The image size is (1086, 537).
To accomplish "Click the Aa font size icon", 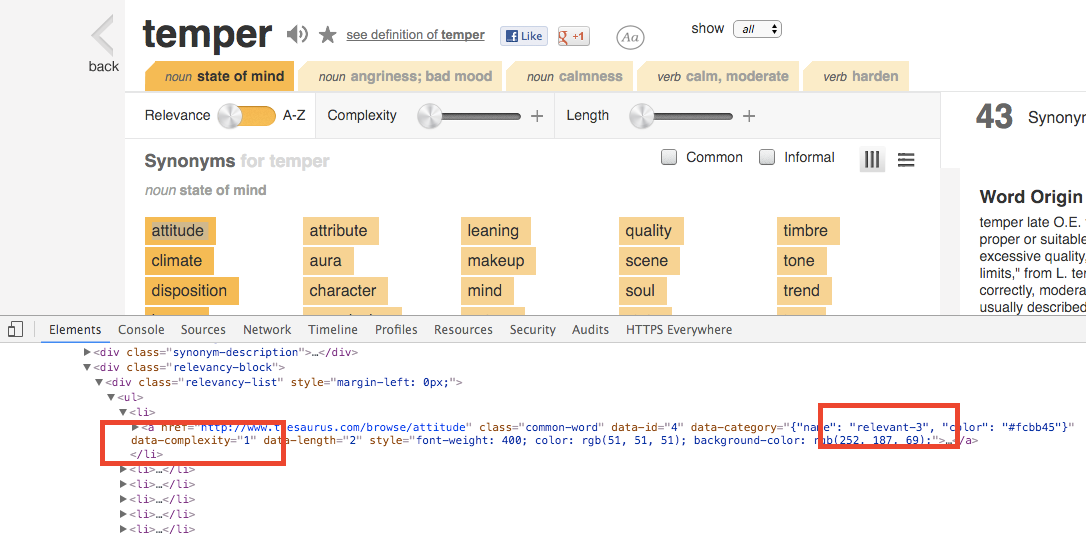I will (630, 38).
